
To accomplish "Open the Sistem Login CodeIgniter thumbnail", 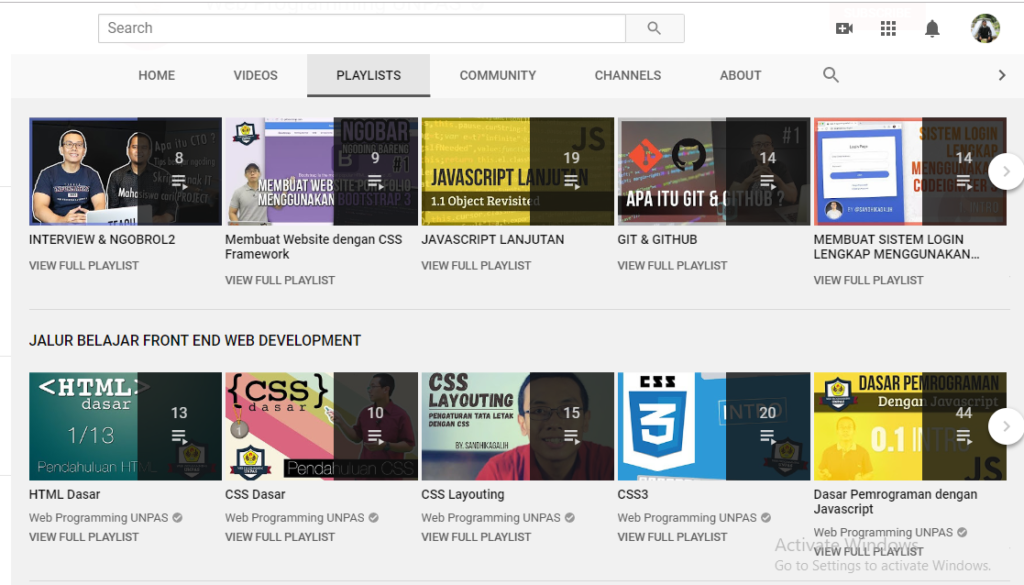I will pyautogui.click(x=910, y=171).
